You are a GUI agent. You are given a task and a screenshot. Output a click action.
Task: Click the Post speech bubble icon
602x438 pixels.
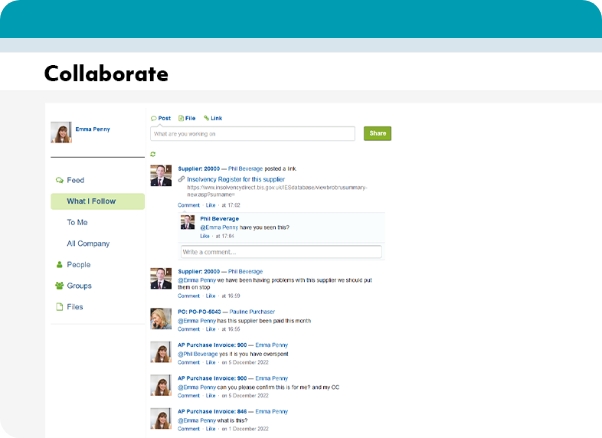(x=153, y=118)
